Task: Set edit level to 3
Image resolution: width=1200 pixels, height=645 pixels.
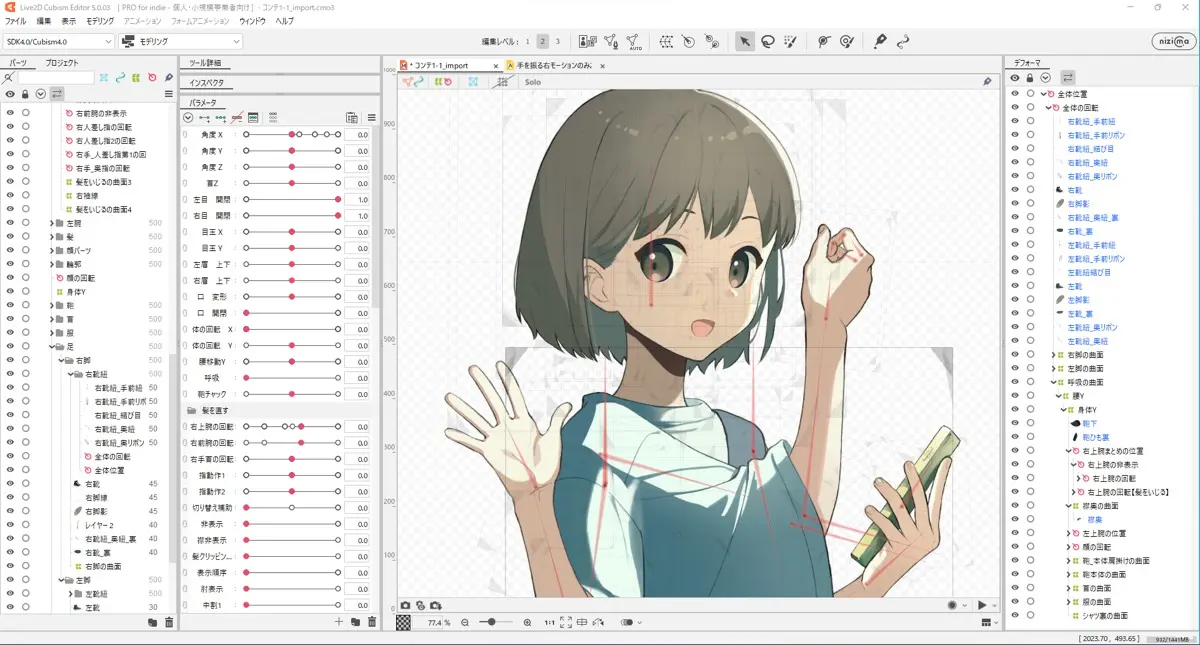Action: pos(558,42)
